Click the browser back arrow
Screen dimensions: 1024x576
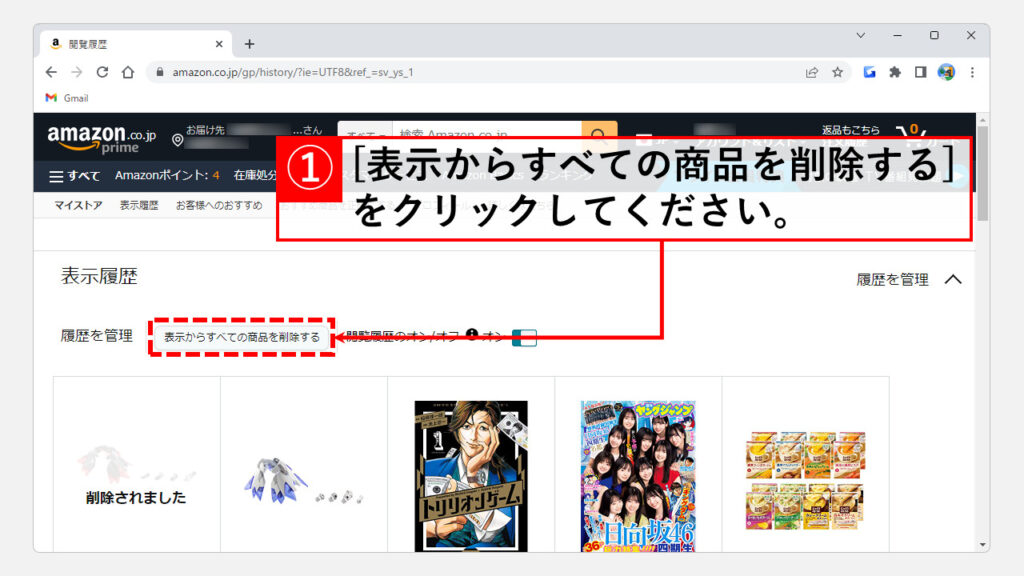(51, 72)
